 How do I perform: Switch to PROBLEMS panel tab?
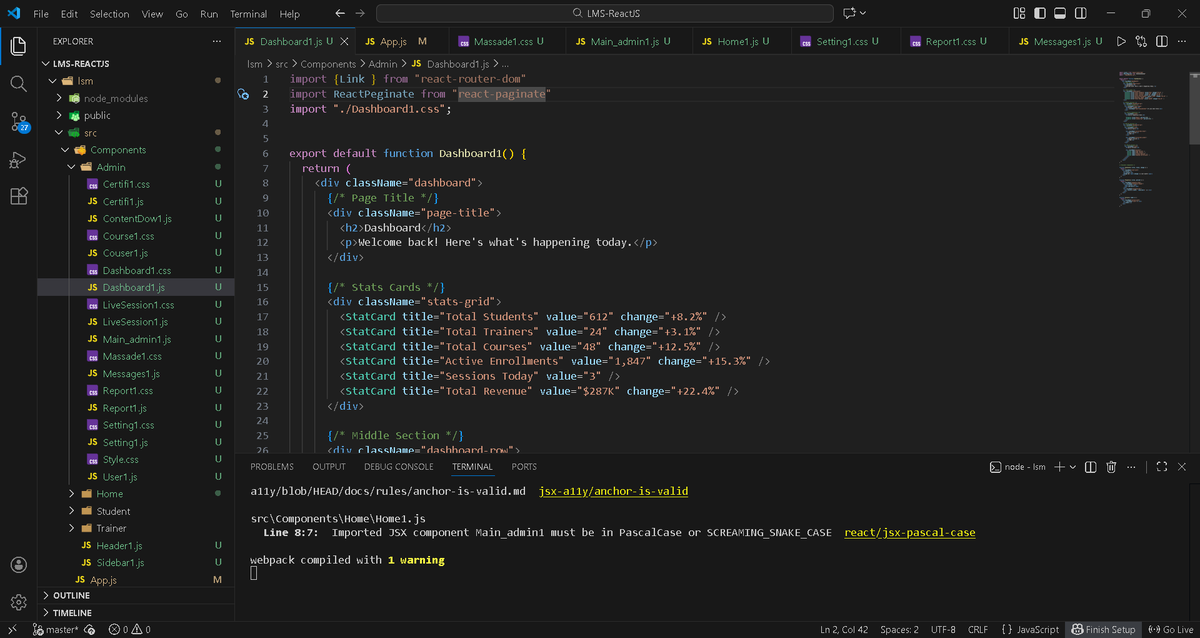[272, 467]
